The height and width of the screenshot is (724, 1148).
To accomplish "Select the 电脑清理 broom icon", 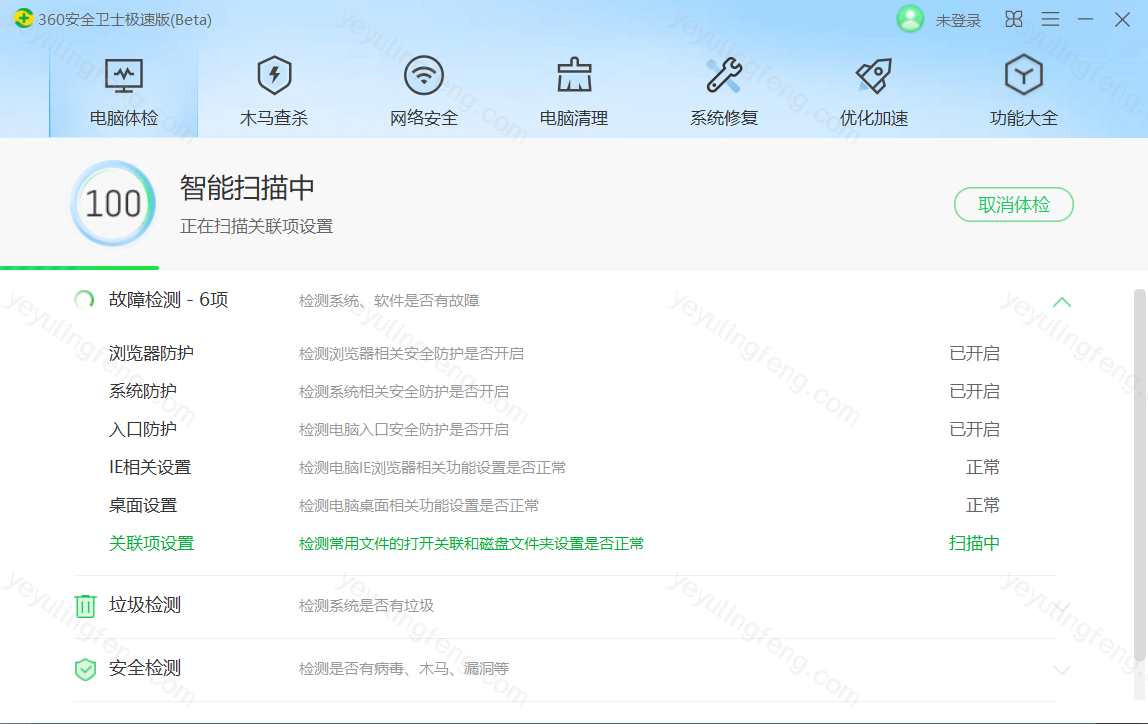I will pyautogui.click(x=574, y=75).
